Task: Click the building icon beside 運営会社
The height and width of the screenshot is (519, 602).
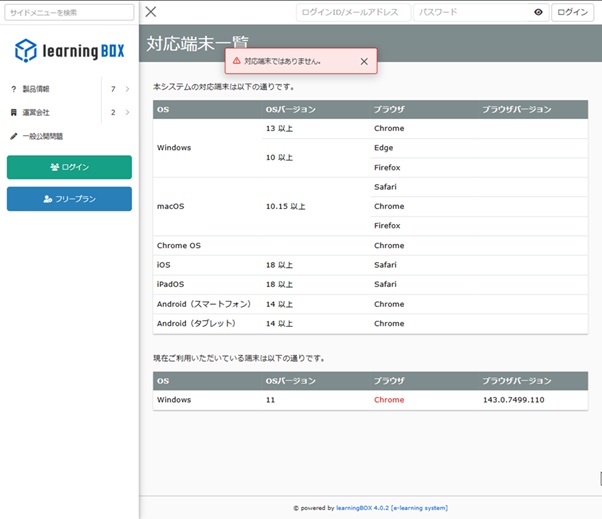Action: click(13, 113)
